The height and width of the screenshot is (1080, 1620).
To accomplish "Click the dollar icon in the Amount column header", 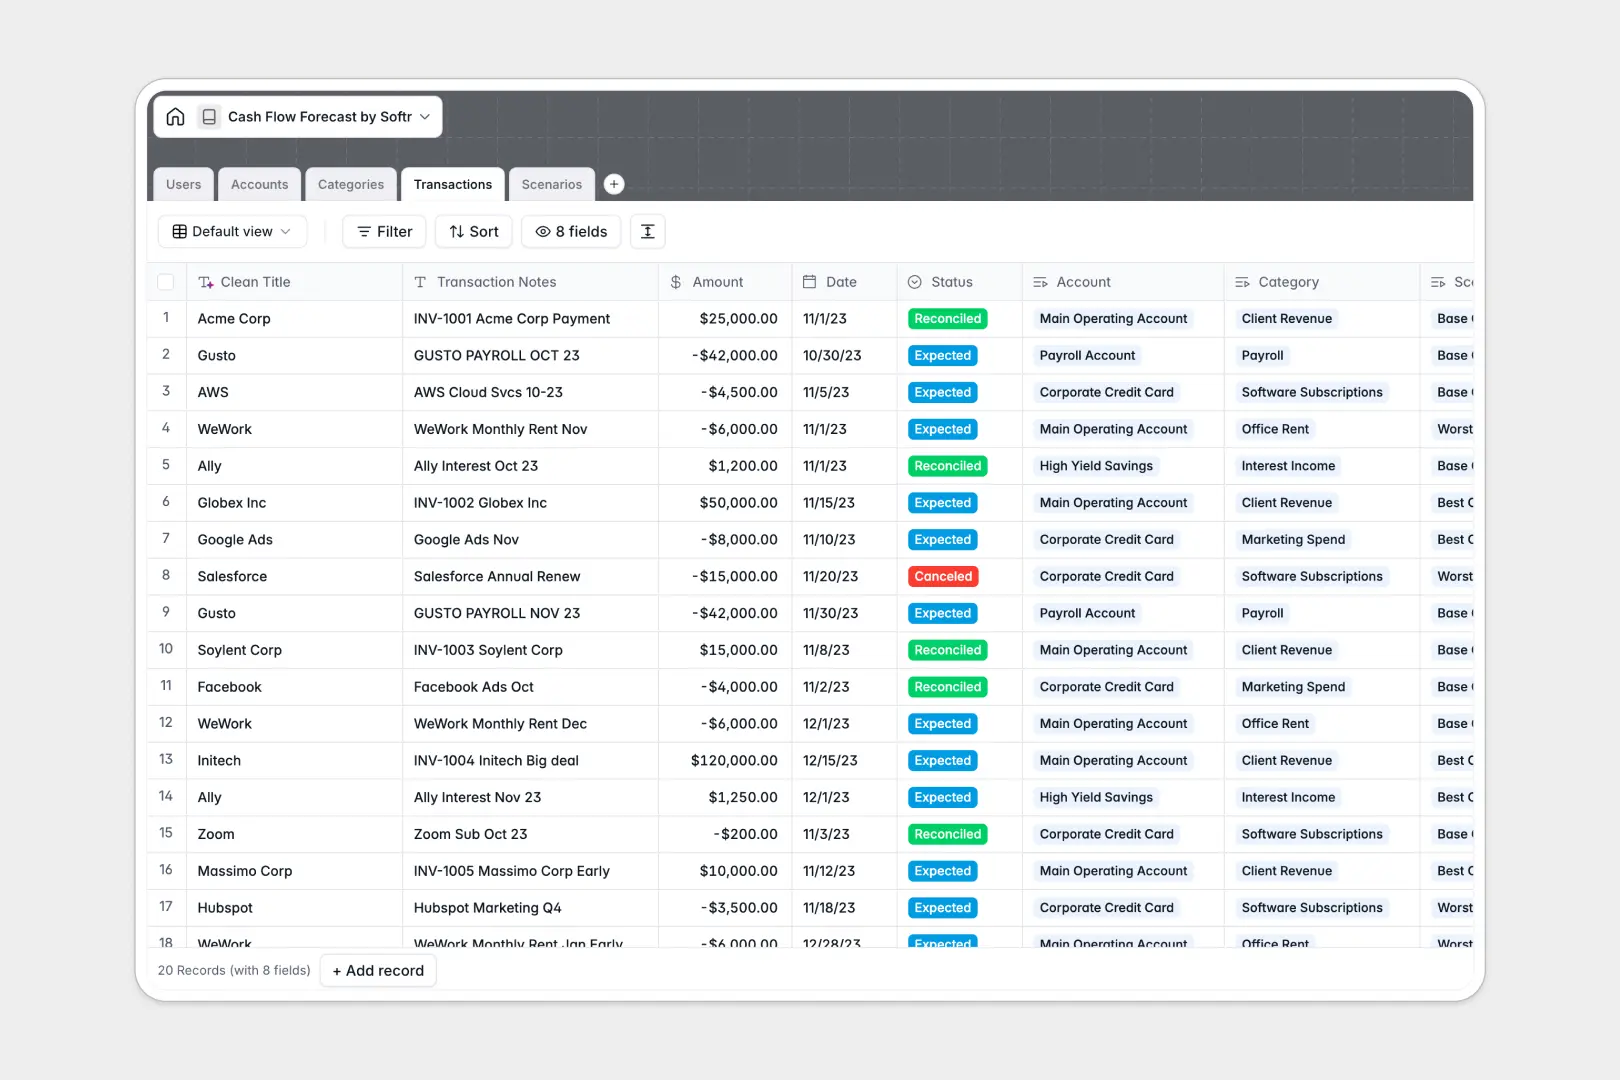I will pos(675,281).
